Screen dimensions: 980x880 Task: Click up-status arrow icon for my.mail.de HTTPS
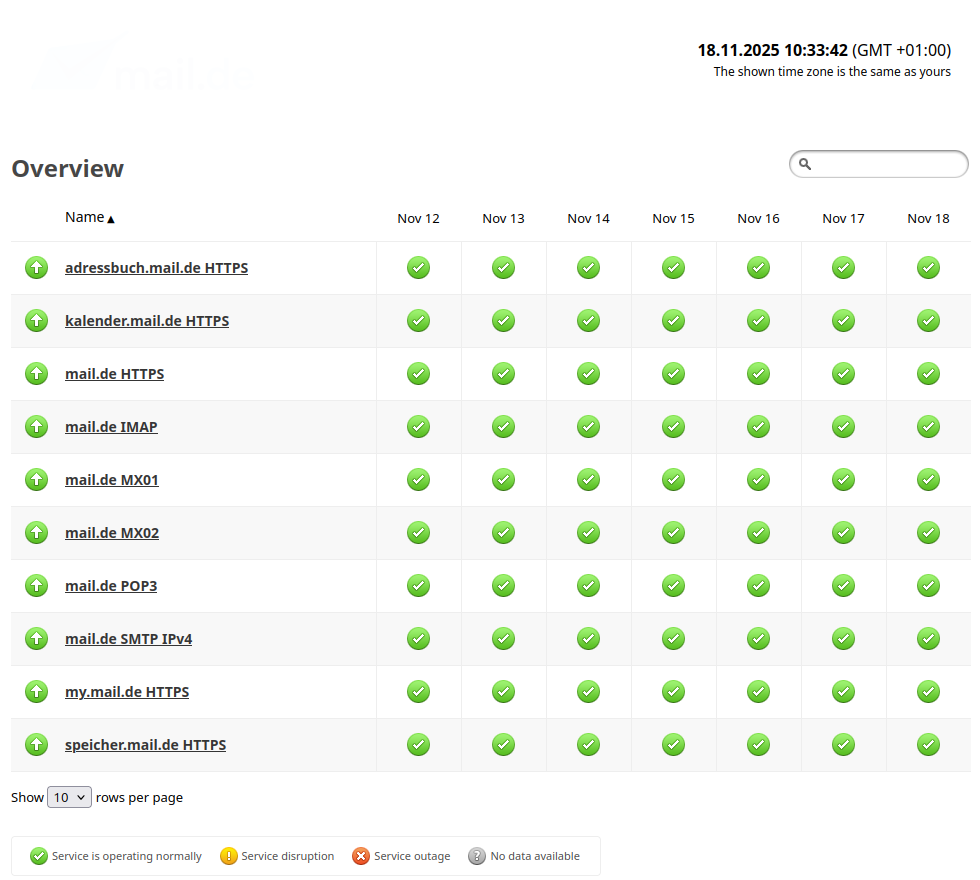[x=36, y=692]
